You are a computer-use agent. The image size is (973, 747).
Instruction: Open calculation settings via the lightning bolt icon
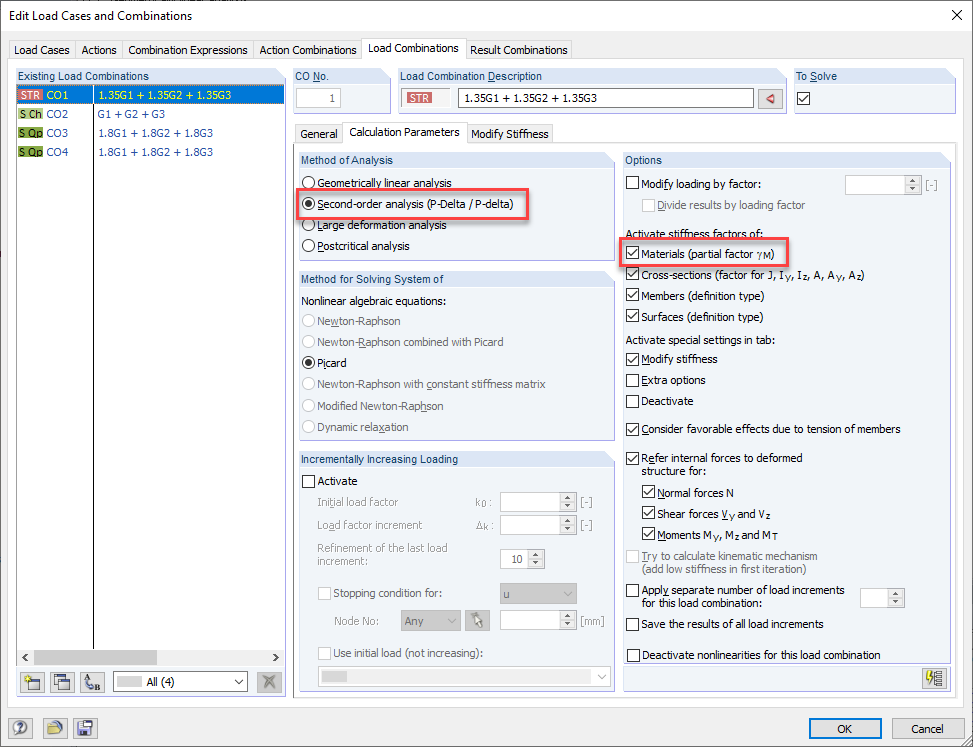934,678
